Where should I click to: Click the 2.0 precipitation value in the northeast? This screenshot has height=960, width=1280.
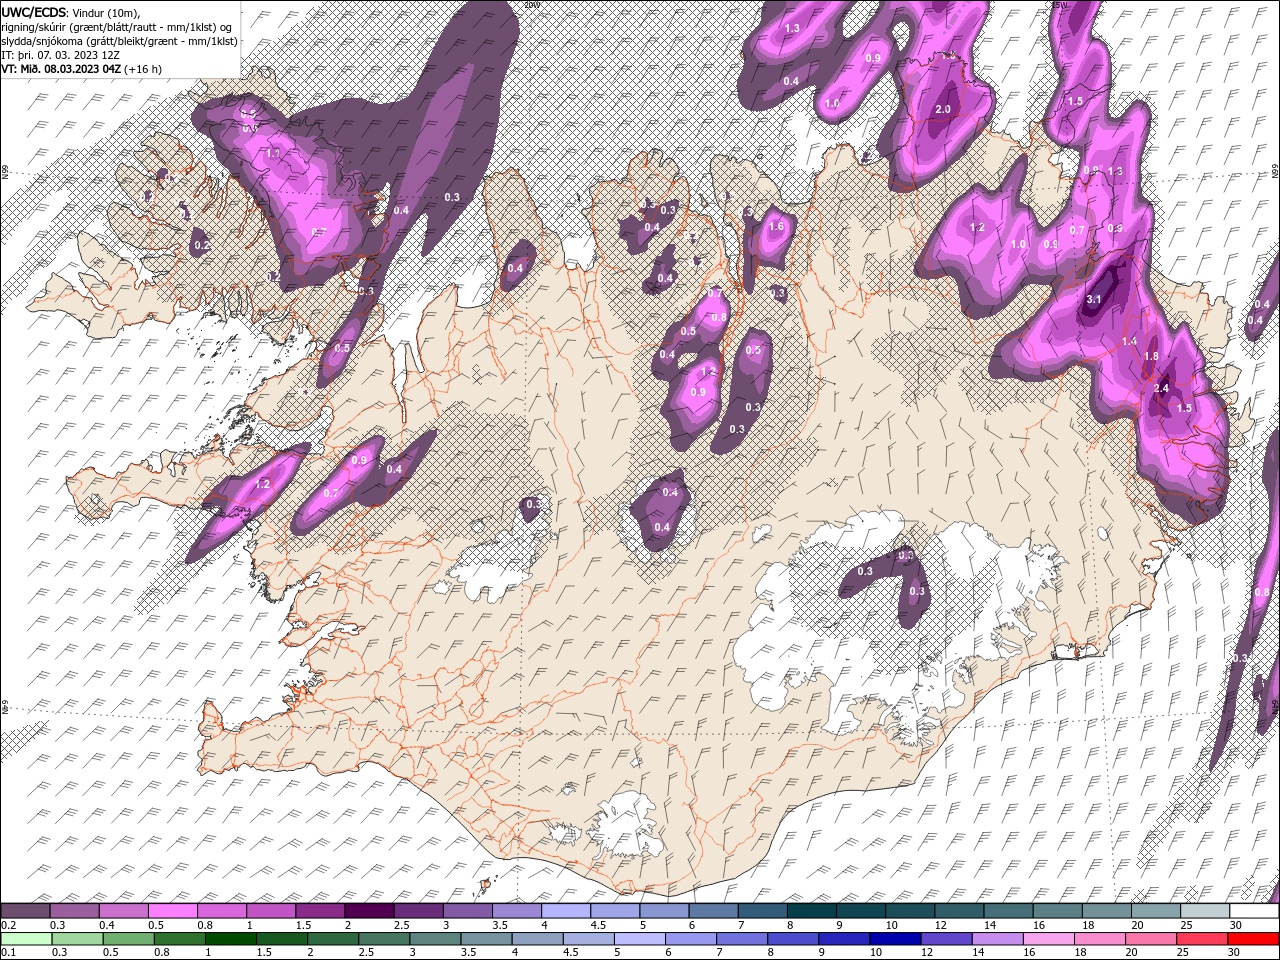coord(943,109)
